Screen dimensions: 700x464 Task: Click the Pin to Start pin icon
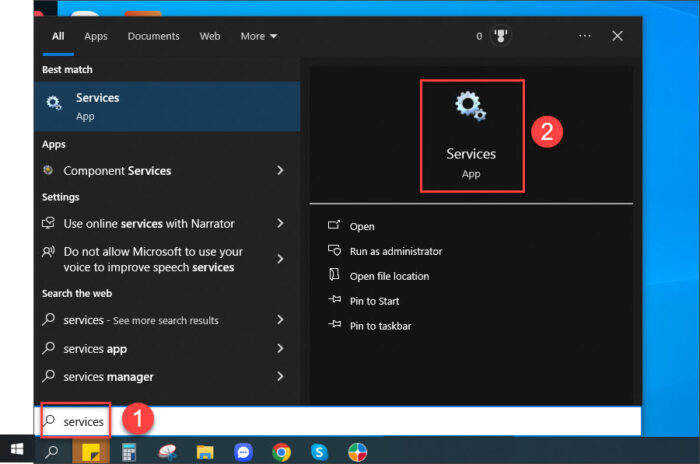click(x=334, y=299)
